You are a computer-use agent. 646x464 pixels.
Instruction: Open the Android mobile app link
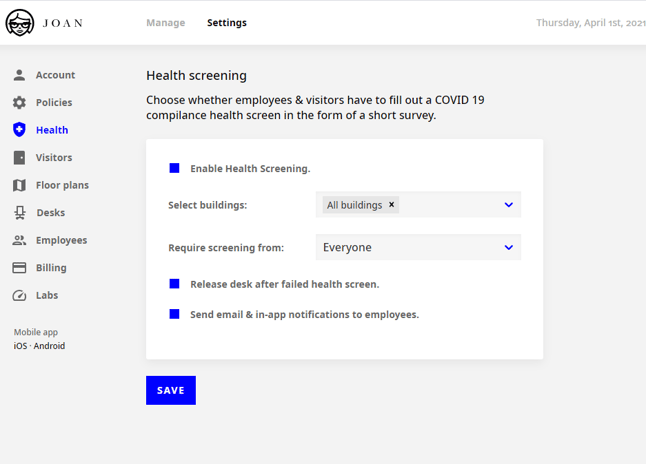click(x=49, y=346)
